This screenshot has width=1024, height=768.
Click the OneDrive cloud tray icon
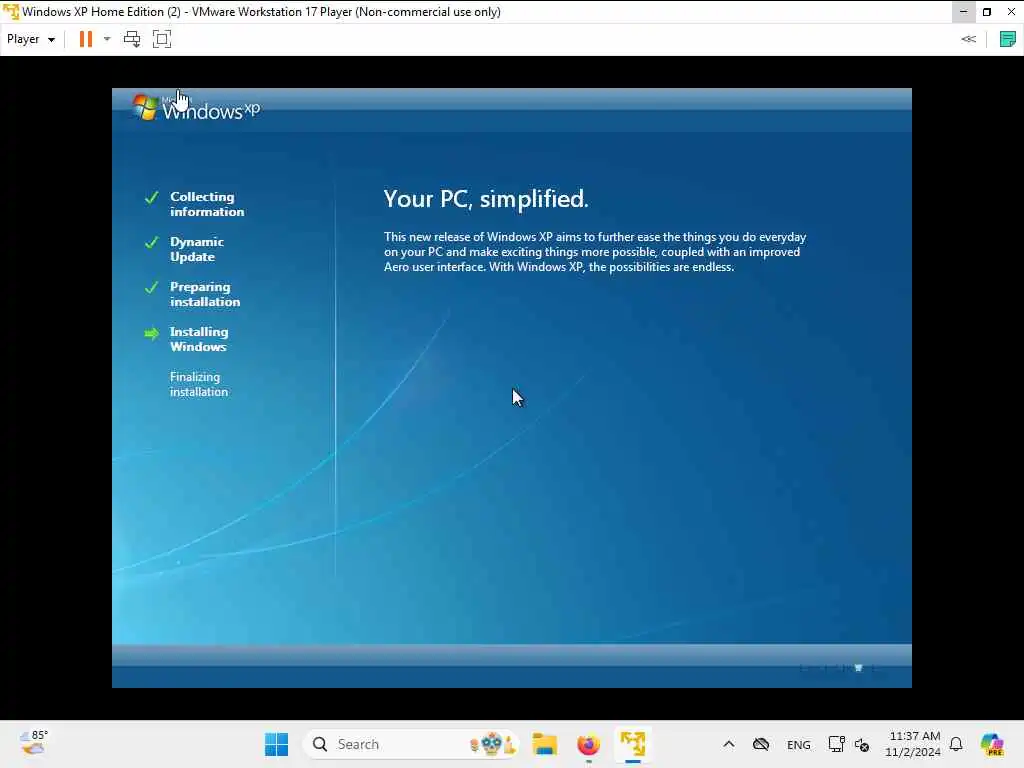click(x=761, y=744)
